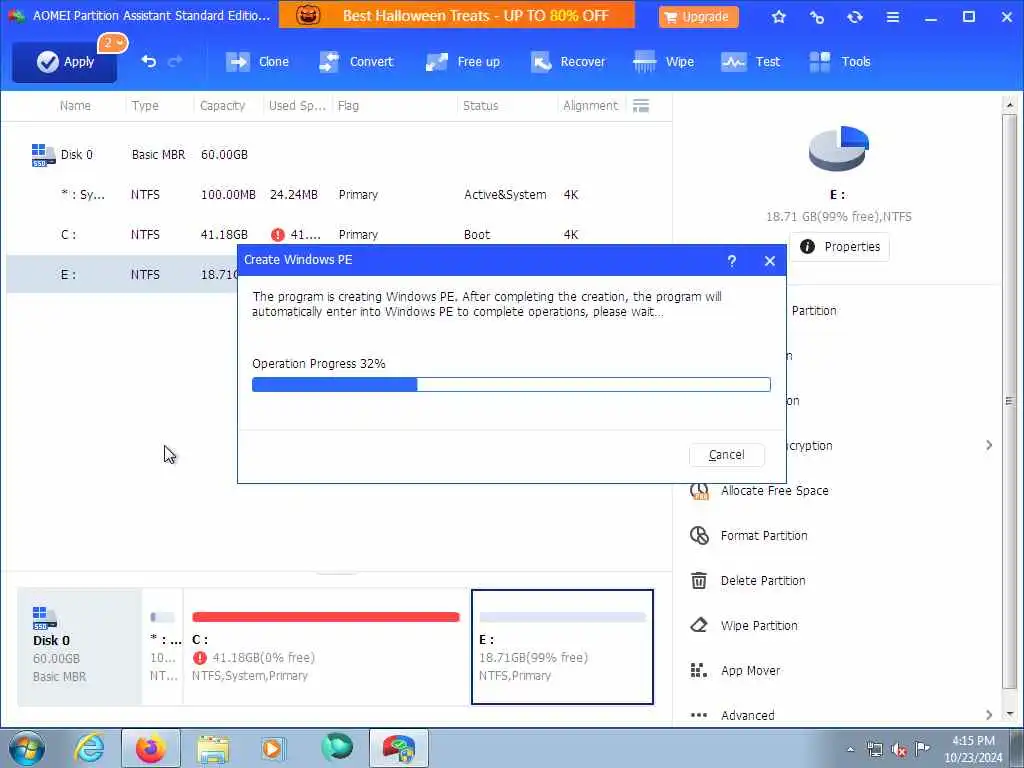1024x768 pixels.
Task: Click the red warning icon on C: row
Action: coord(278,234)
